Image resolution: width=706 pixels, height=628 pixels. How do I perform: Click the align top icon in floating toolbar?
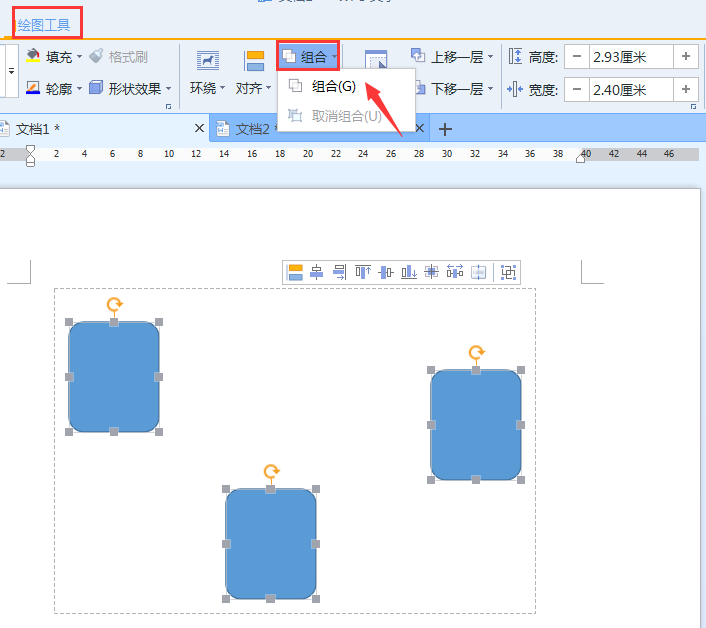pos(363,272)
